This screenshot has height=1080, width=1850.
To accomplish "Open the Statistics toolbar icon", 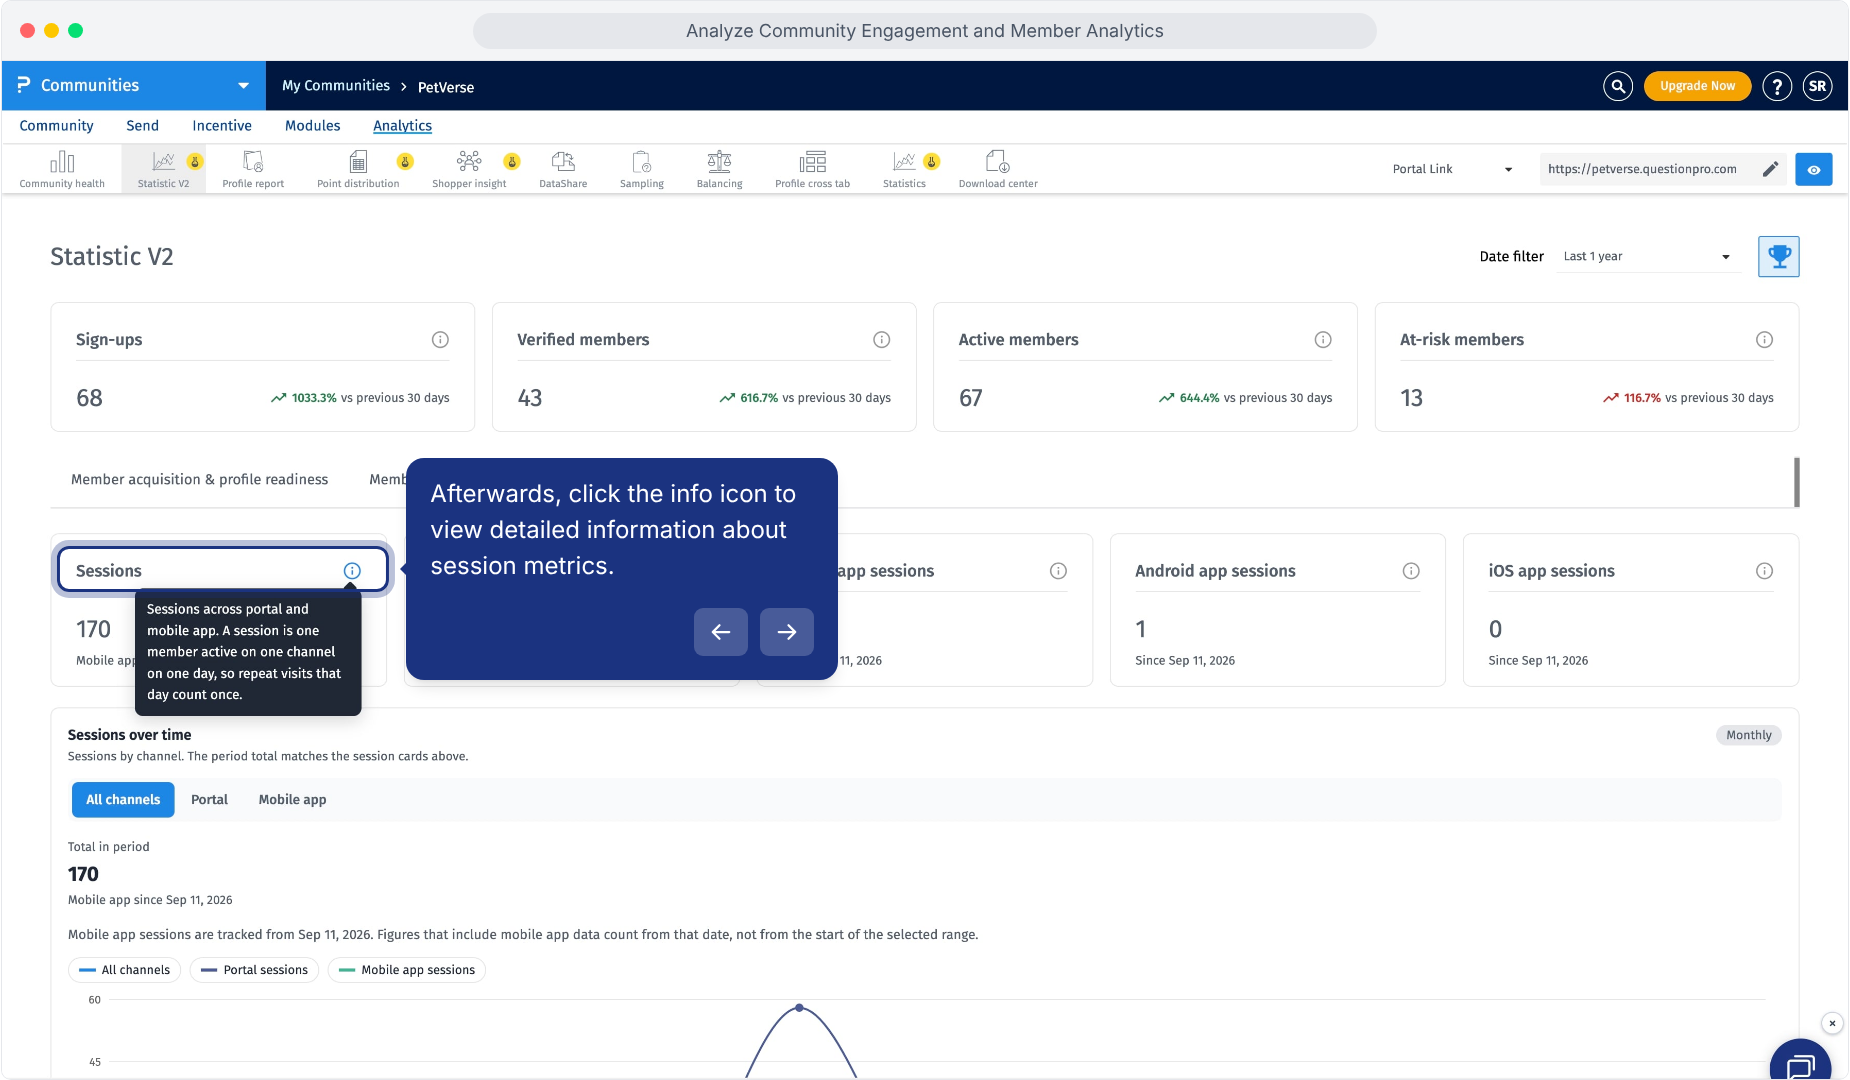I will [x=904, y=169].
